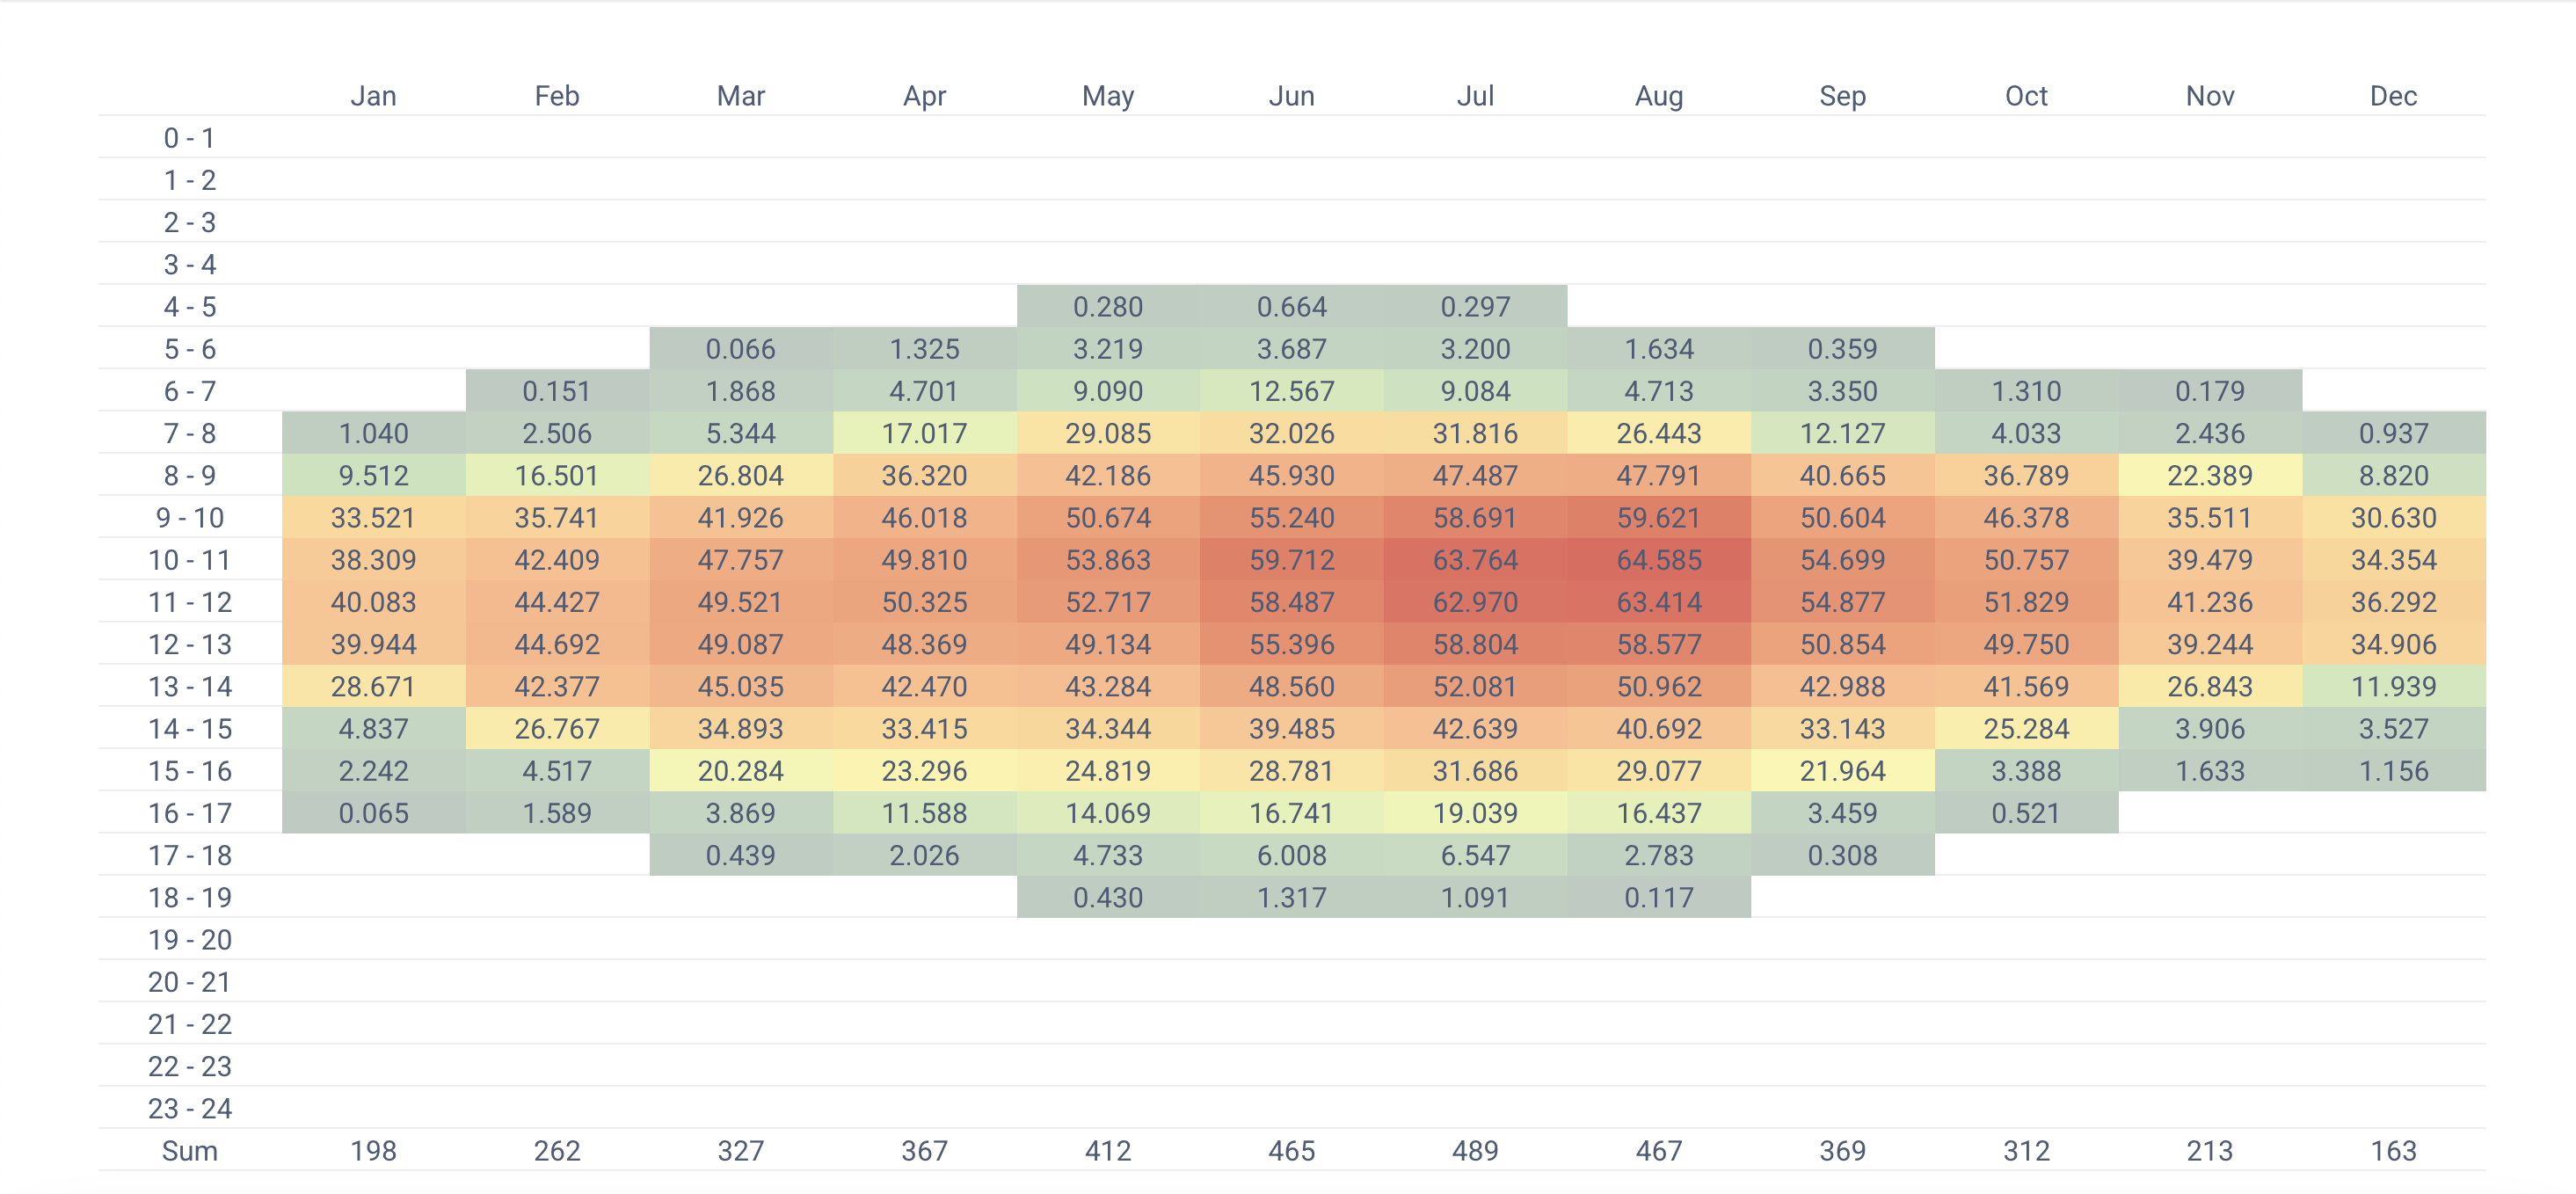Click cell value 33.521 in Jan
This screenshot has width=2576, height=1194.
373,518
